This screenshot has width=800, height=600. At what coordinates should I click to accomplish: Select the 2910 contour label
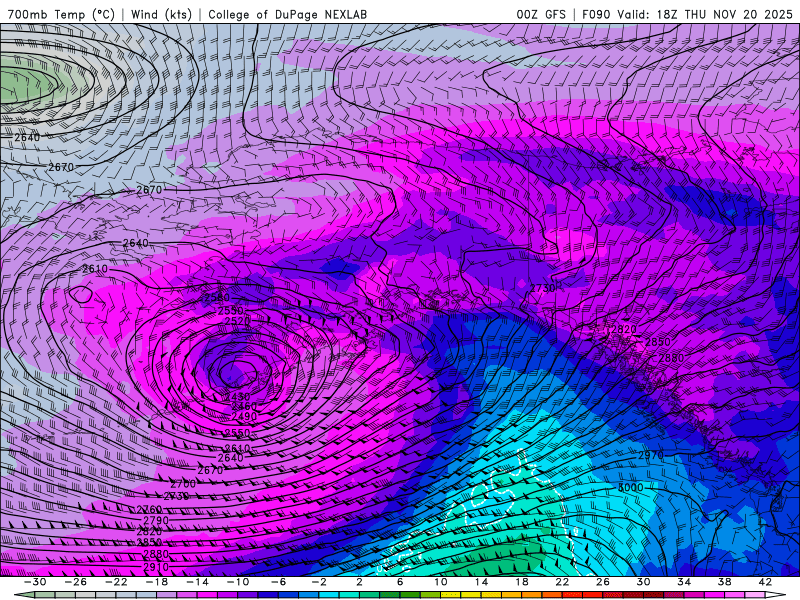tap(156, 567)
